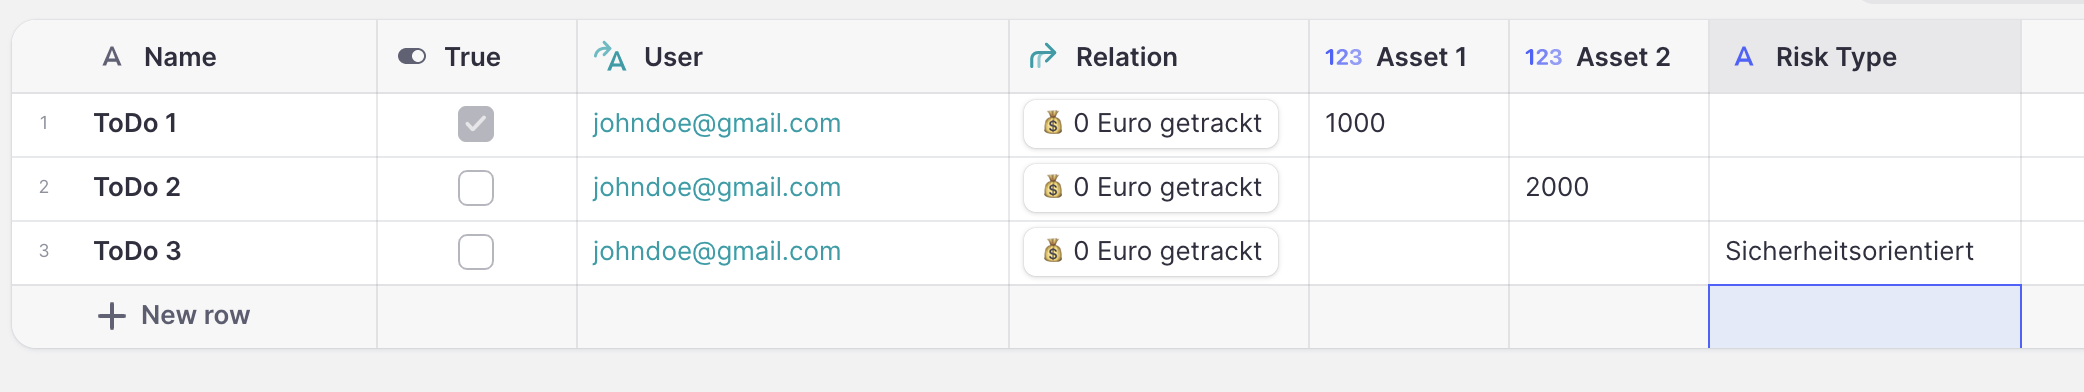Screen dimensions: 2084x392
Task: Click the 123 number icon for Asset 2
Action: 1543,57
